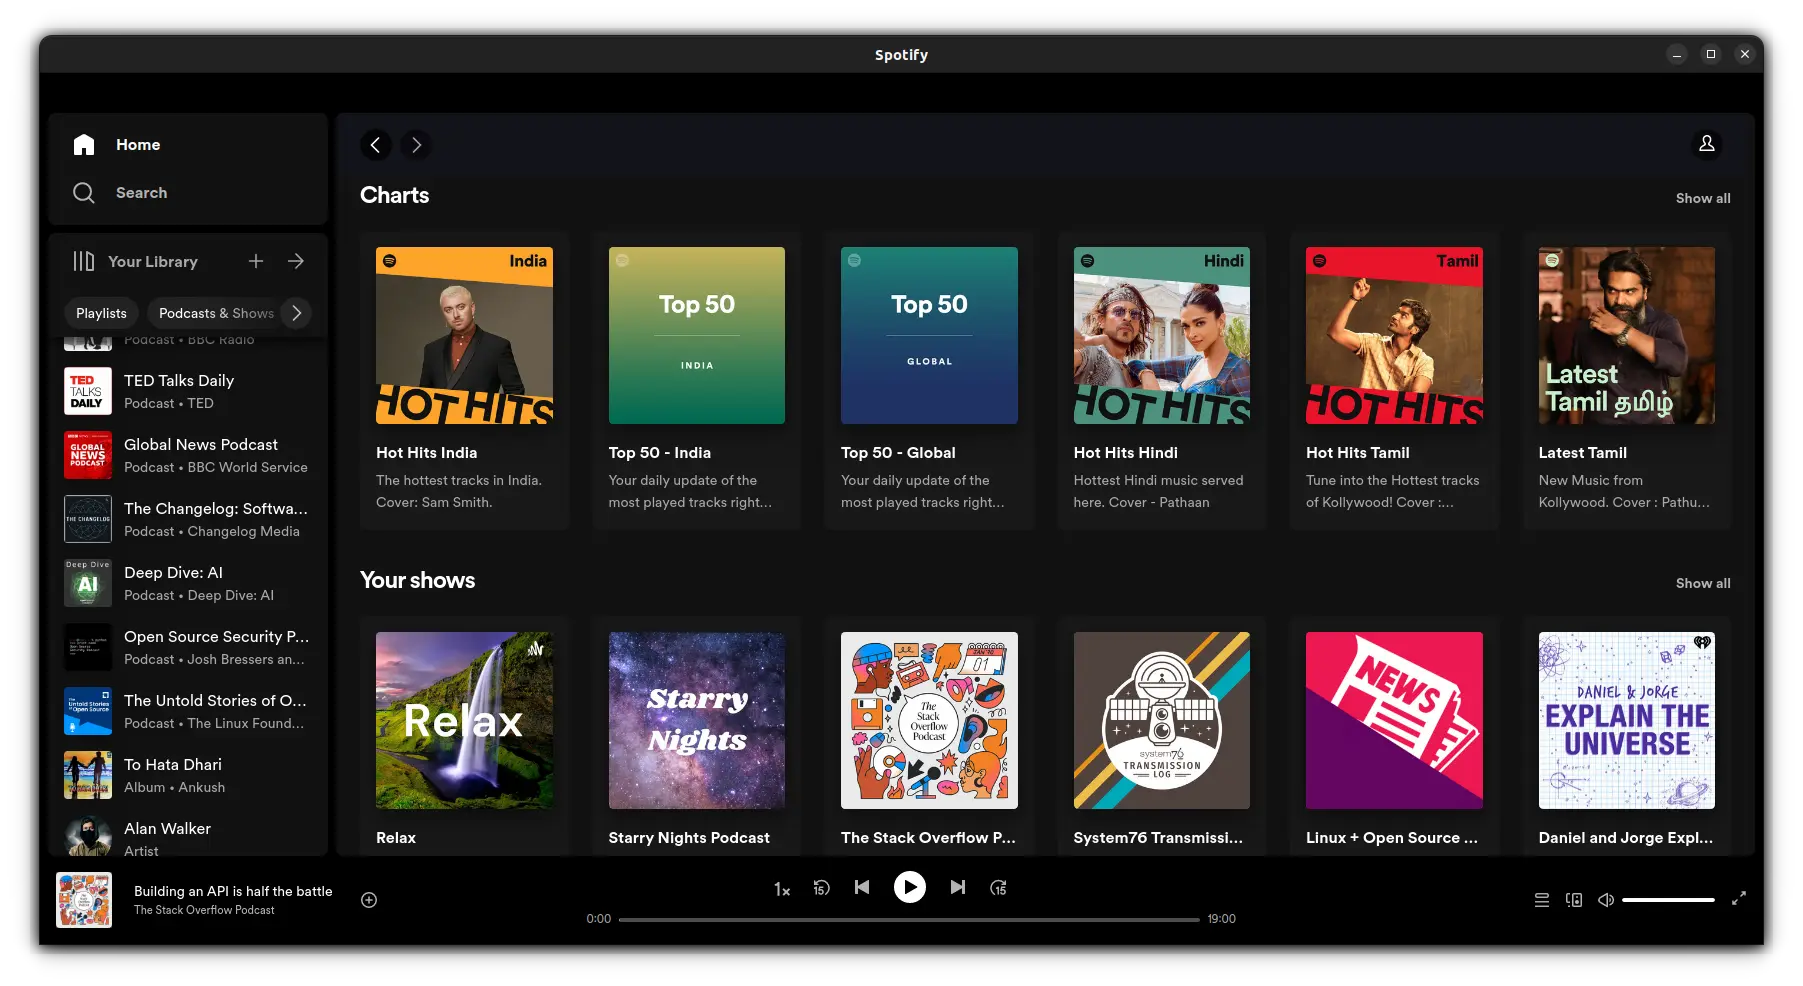This screenshot has width=1803, height=986.
Task: Navigate back with the left chevron
Action: pos(375,145)
